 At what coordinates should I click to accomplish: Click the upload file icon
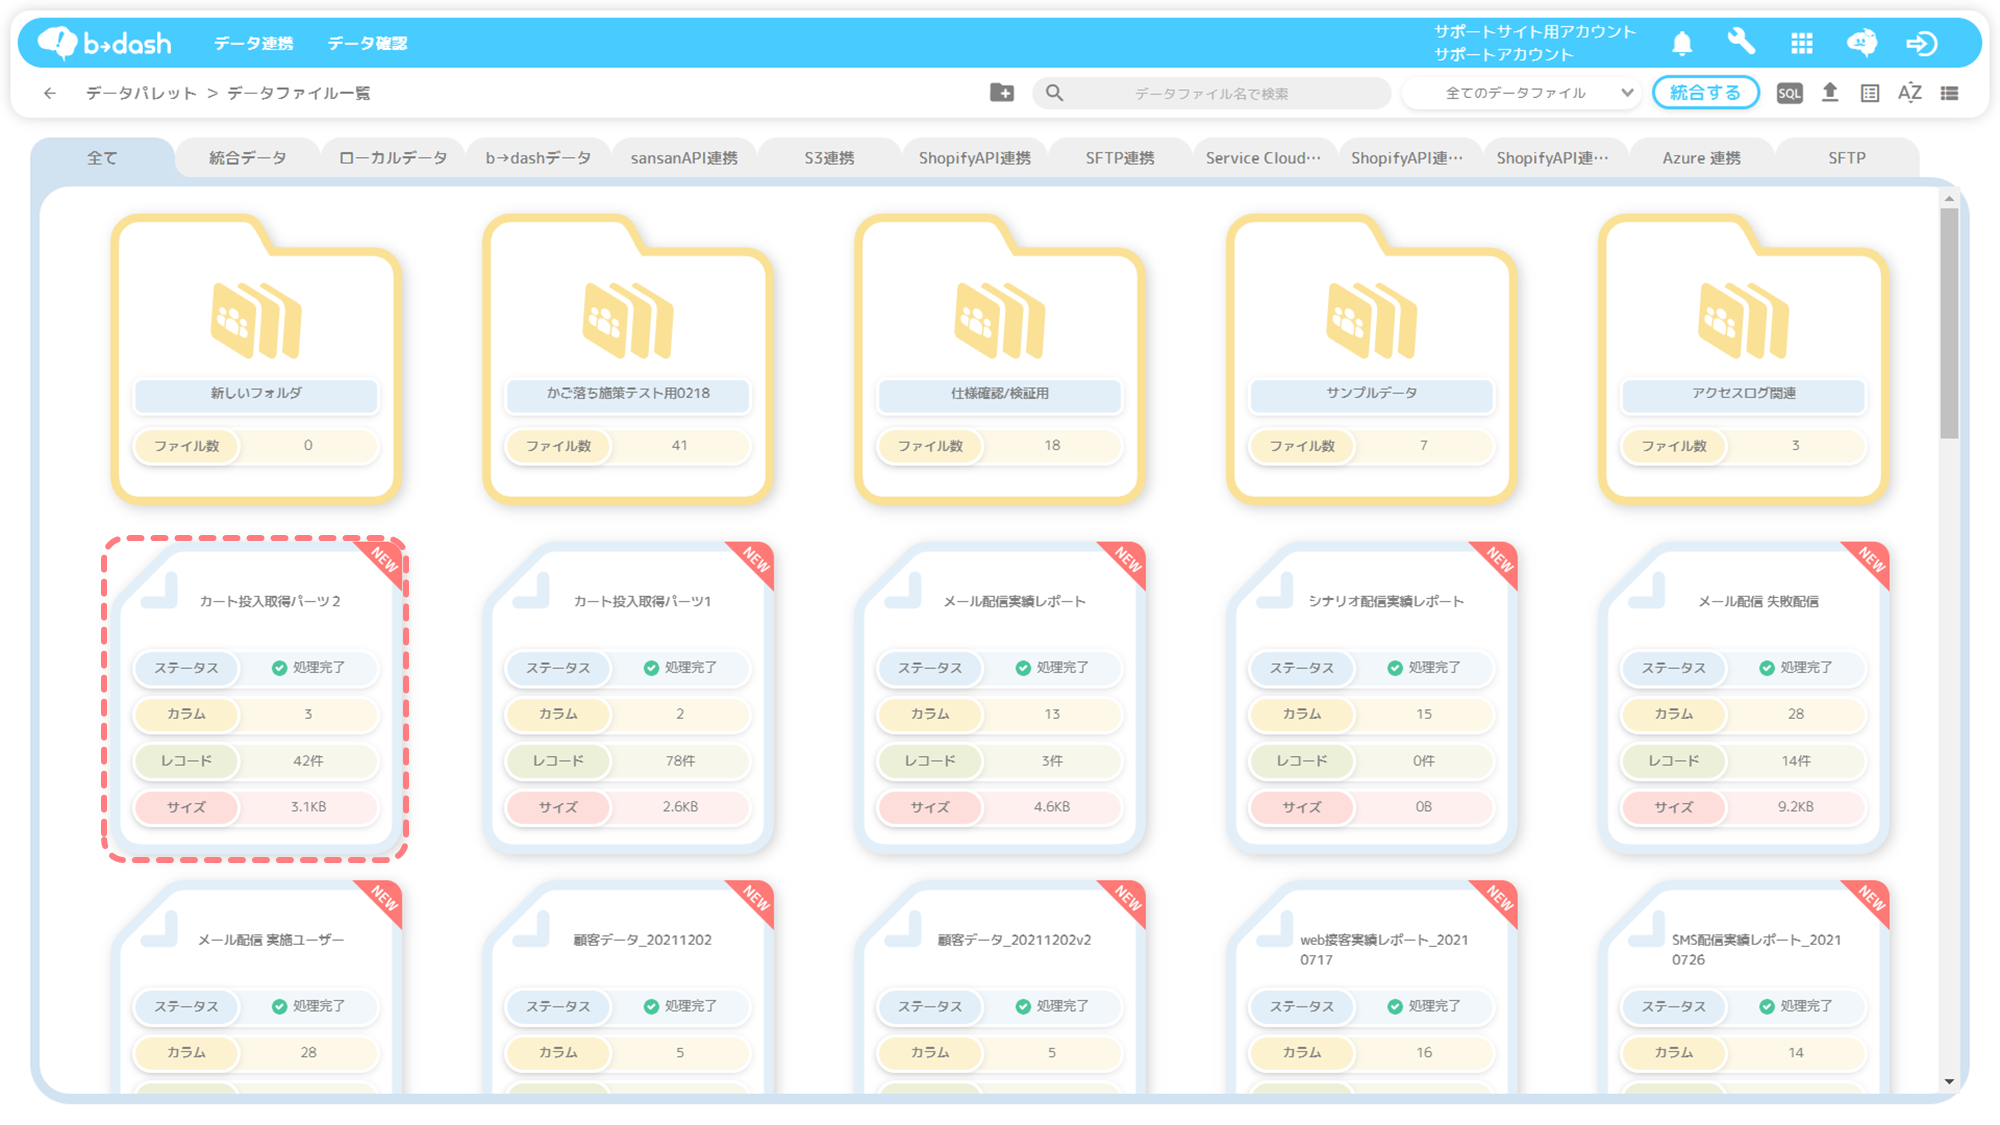coord(1830,93)
